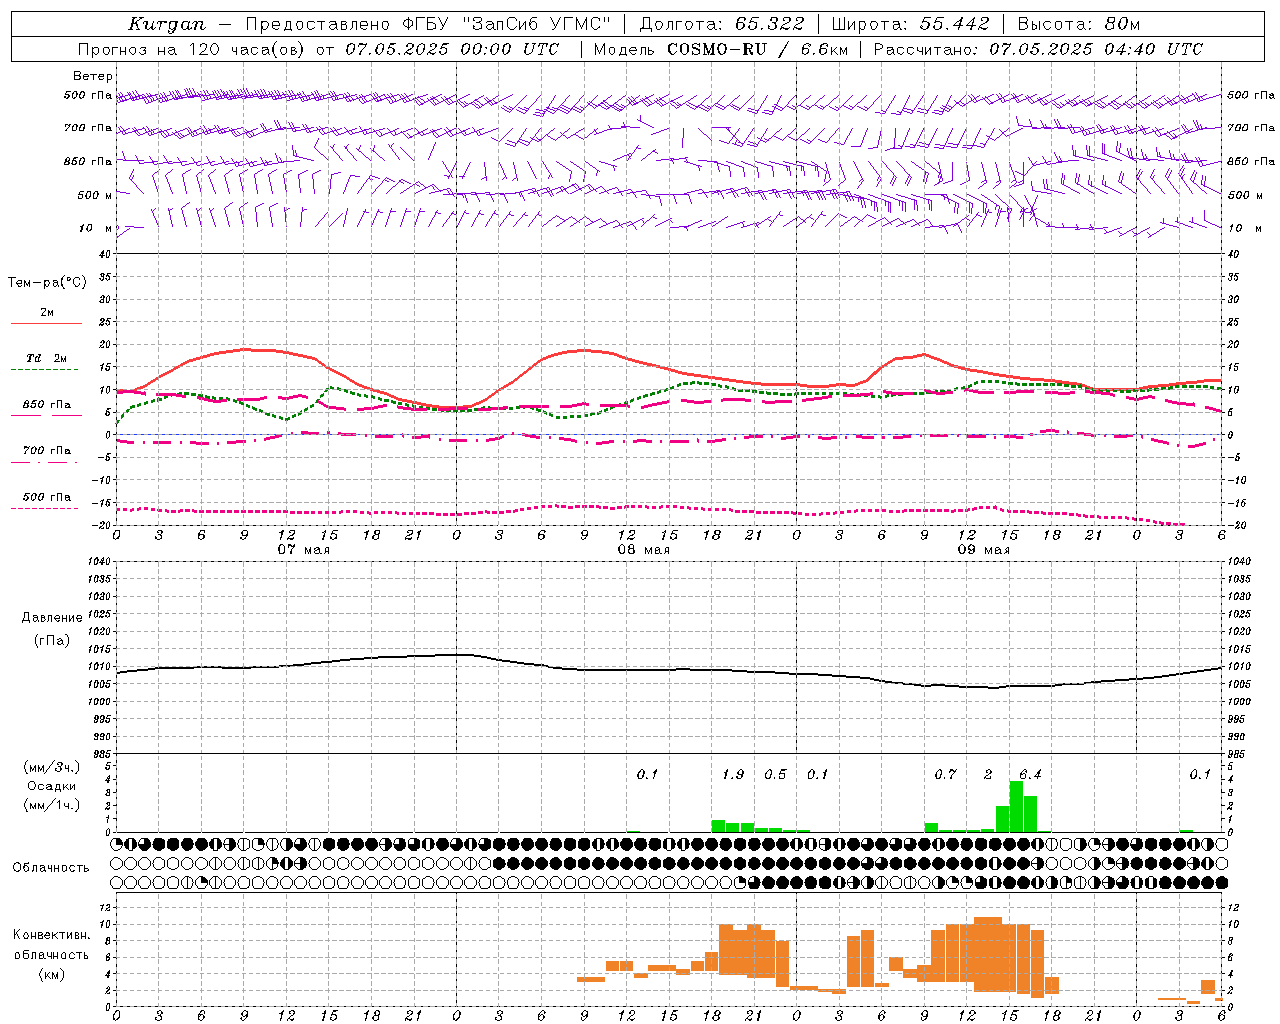Click the "1.9" precipitation total value
1280x1024 pixels.
pyautogui.click(x=733, y=775)
